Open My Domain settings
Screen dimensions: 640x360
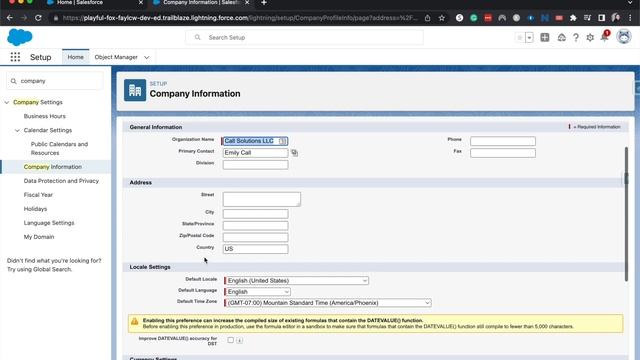point(39,237)
